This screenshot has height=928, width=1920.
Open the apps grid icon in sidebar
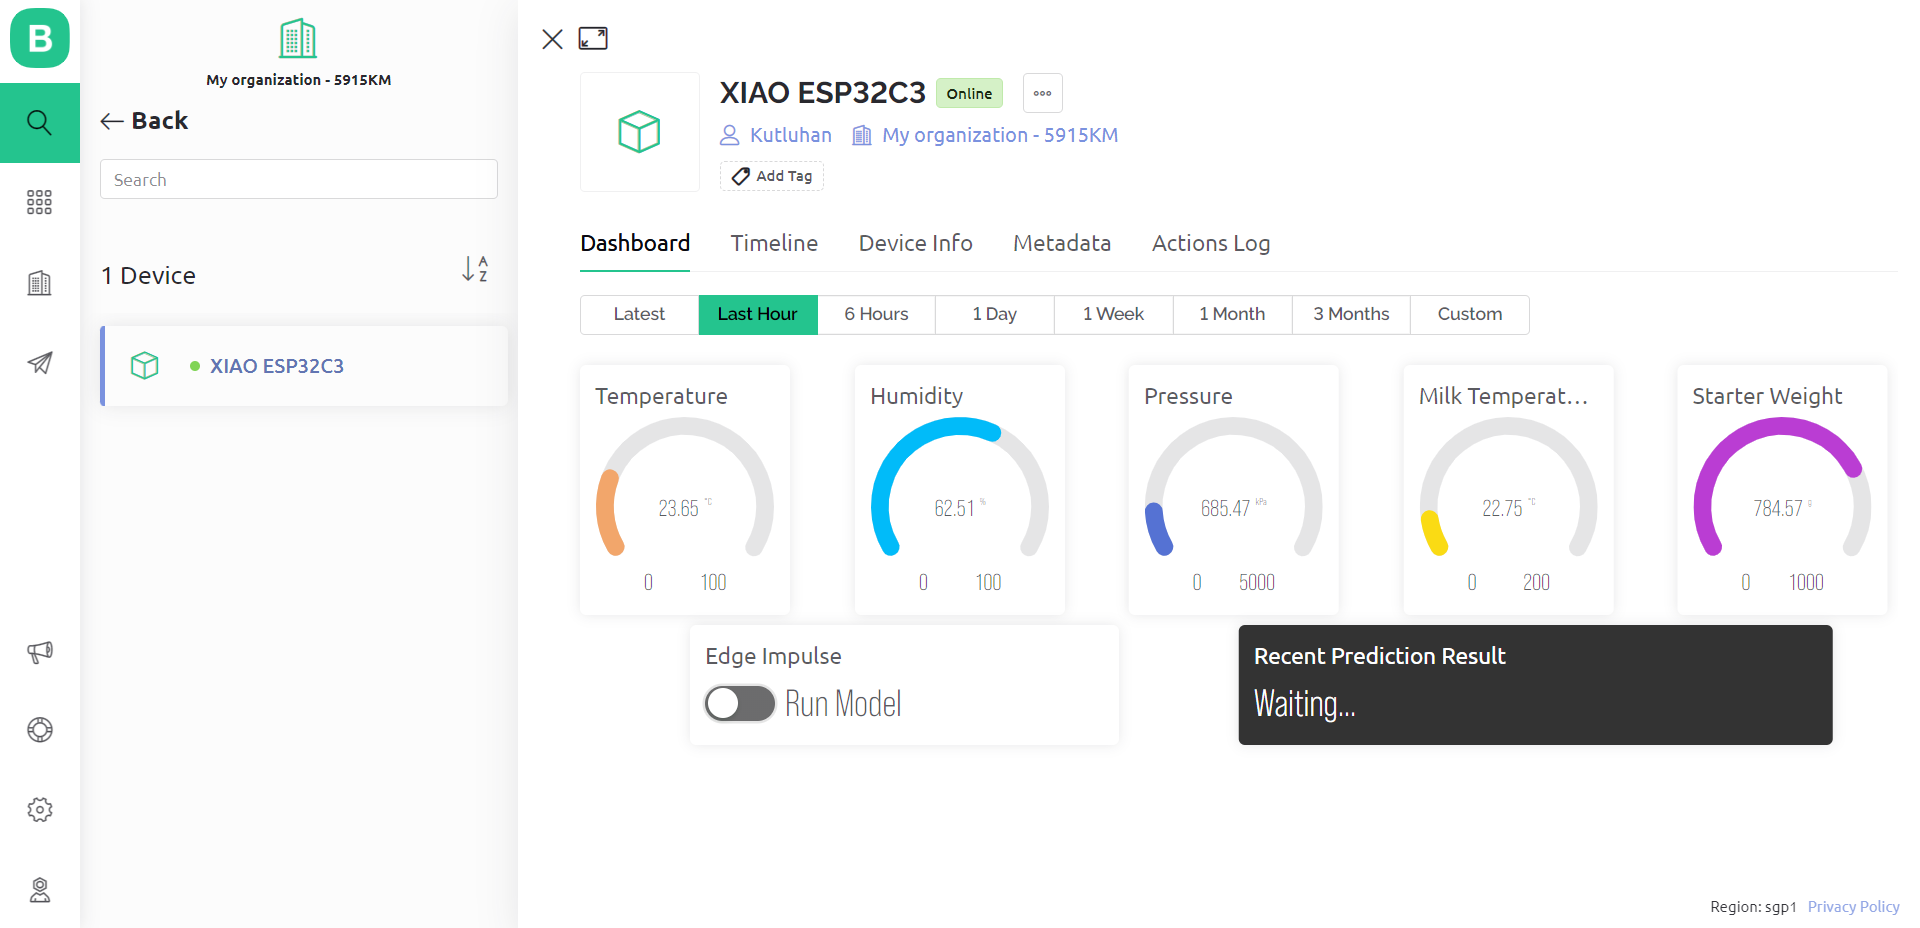point(39,203)
